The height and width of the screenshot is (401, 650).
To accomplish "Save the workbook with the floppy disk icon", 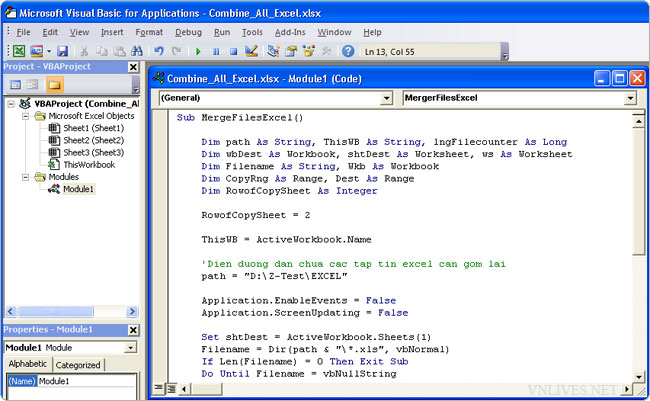I will pyautogui.click(x=63, y=51).
